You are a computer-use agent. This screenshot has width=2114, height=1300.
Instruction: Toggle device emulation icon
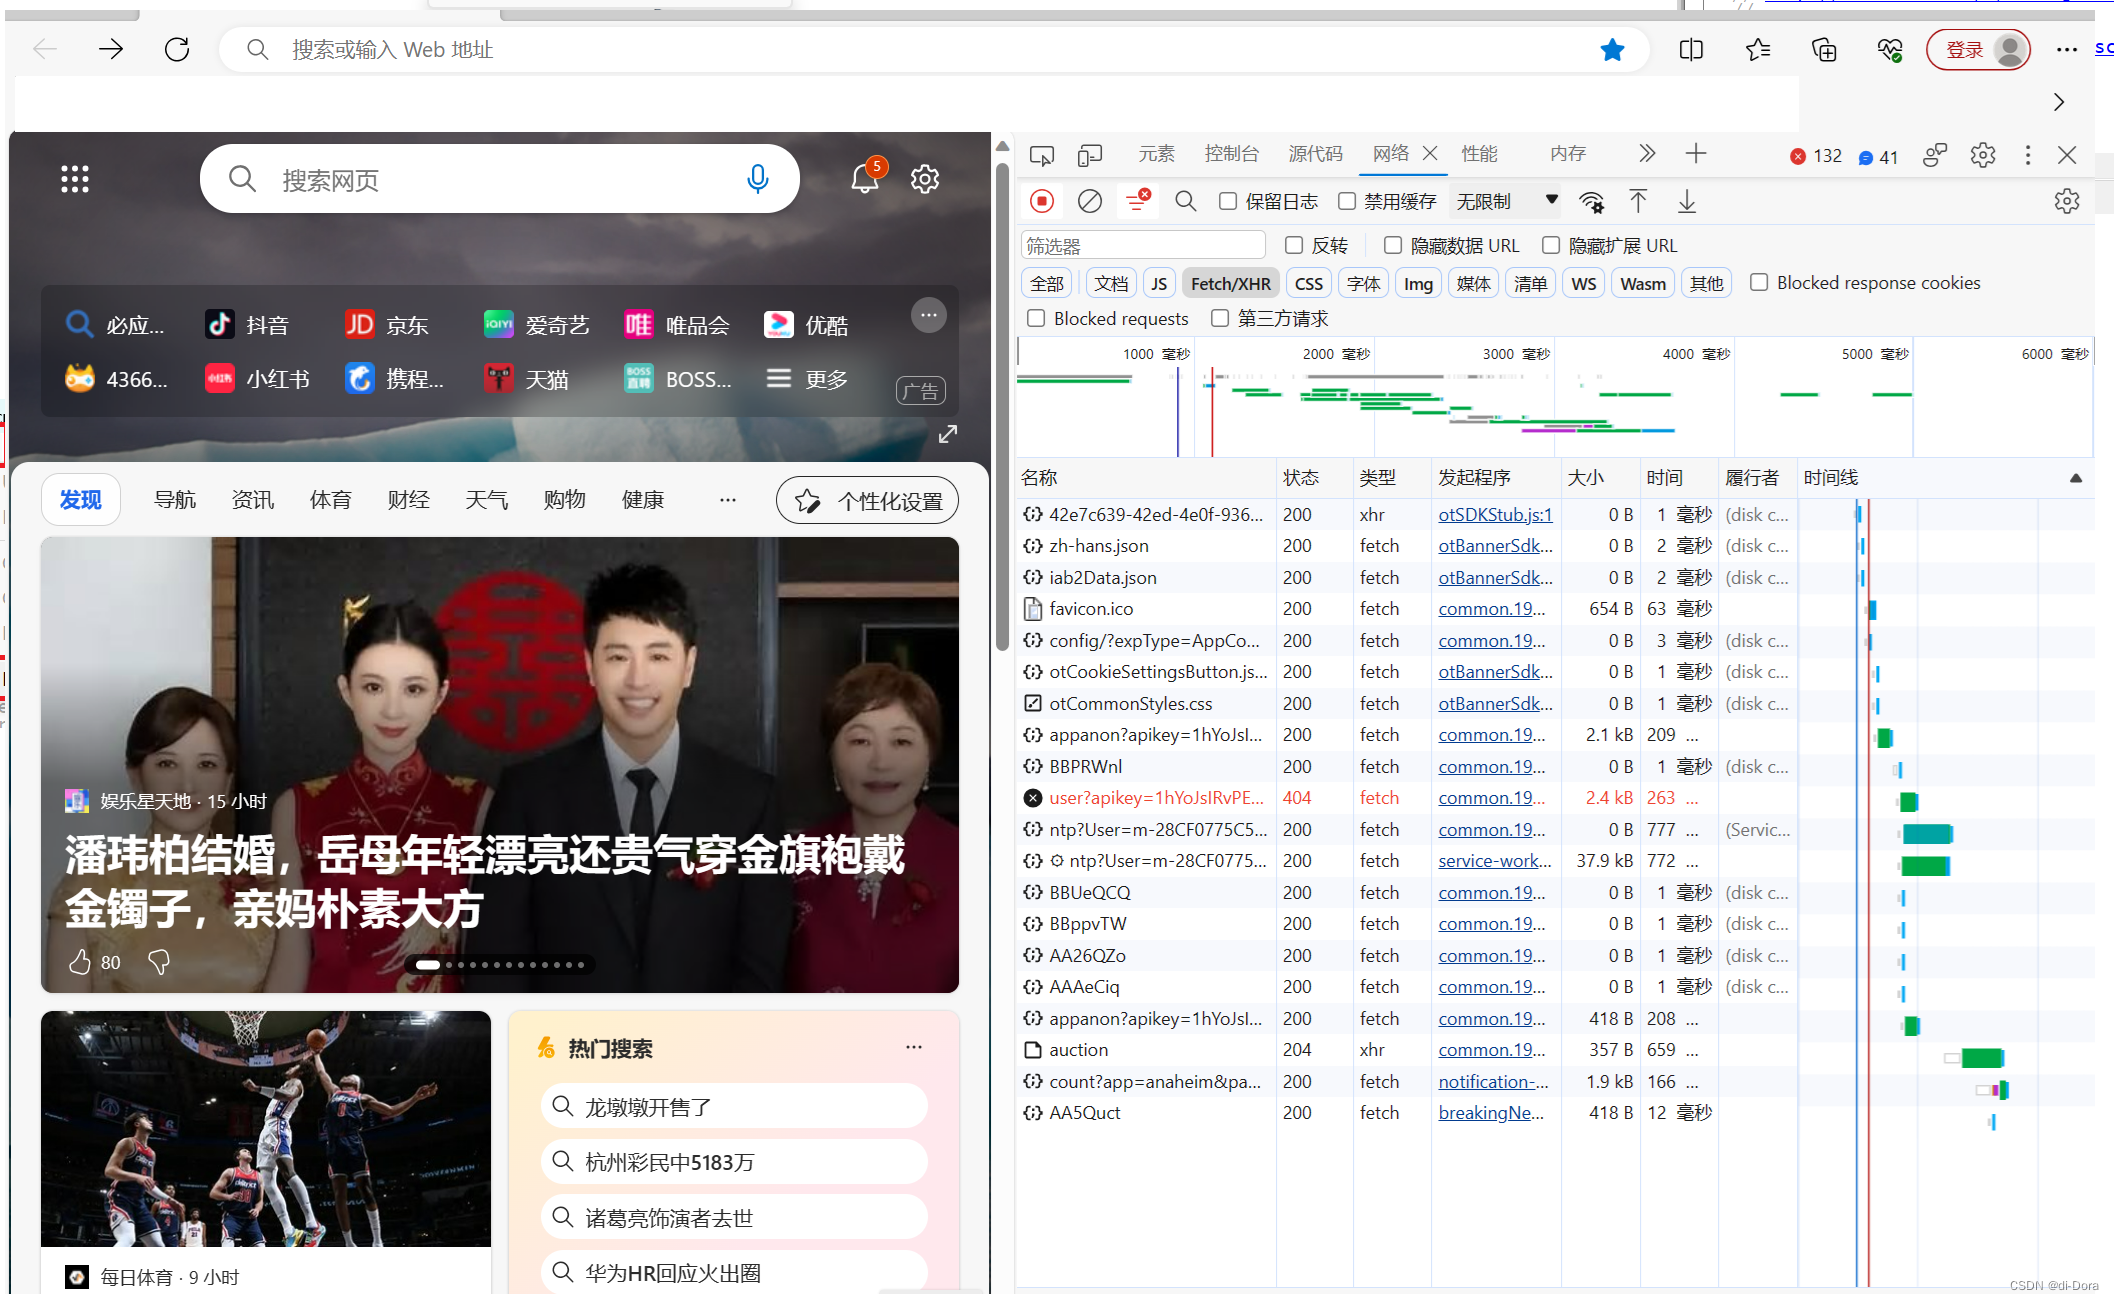tap(1090, 155)
